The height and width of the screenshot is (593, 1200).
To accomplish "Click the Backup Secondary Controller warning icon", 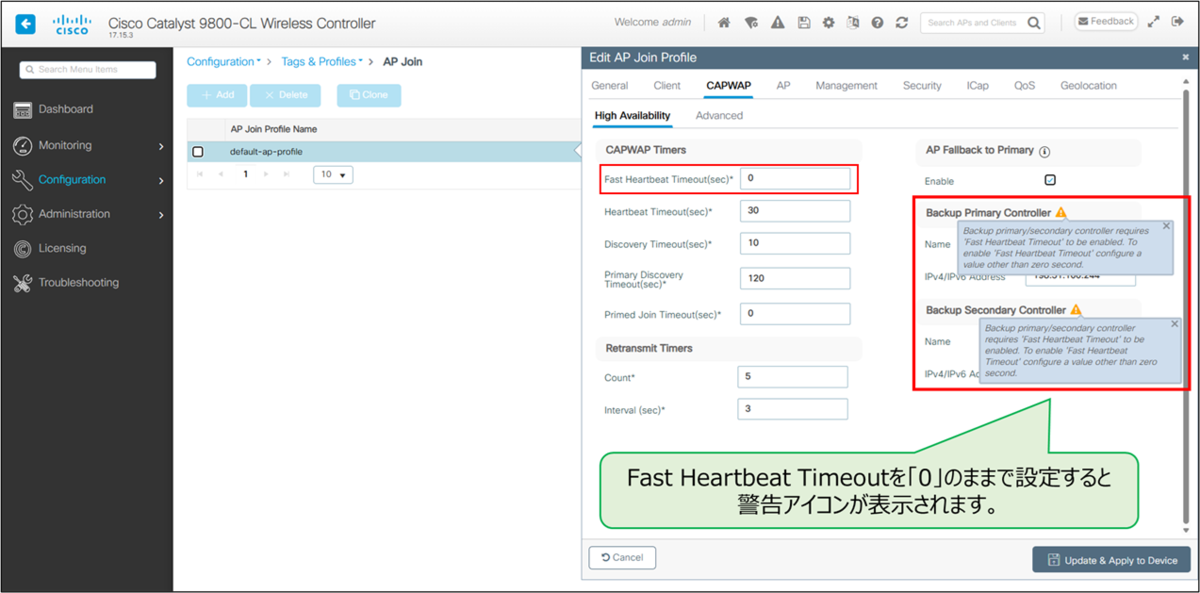I will click(x=1076, y=310).
